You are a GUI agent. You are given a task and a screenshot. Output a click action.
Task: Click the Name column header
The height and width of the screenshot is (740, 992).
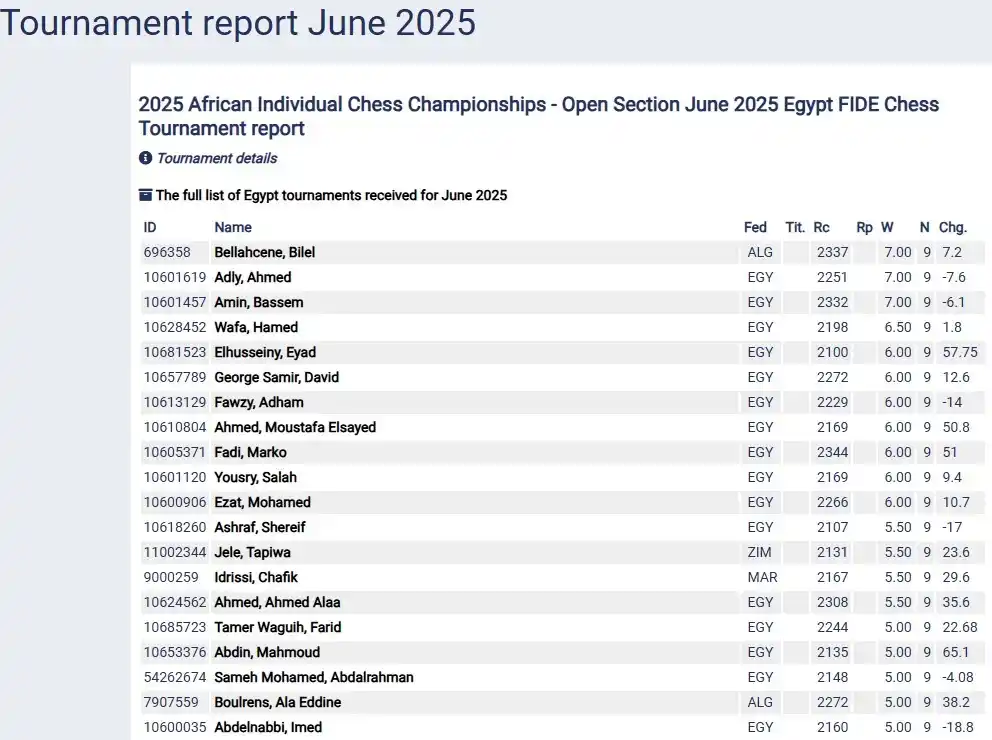click(233, 228)
